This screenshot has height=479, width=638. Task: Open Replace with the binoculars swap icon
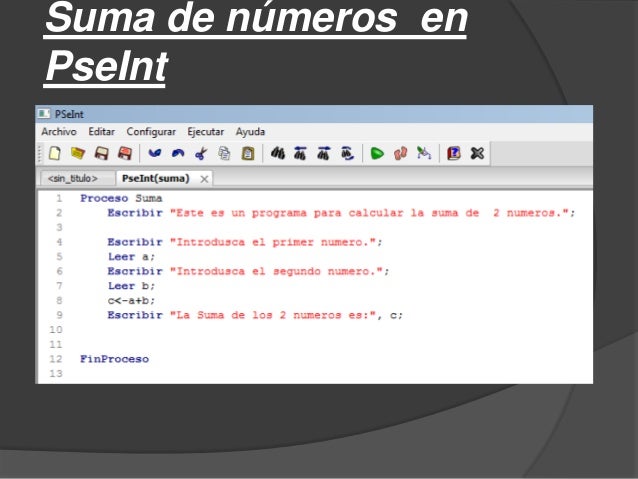[347, 153]
